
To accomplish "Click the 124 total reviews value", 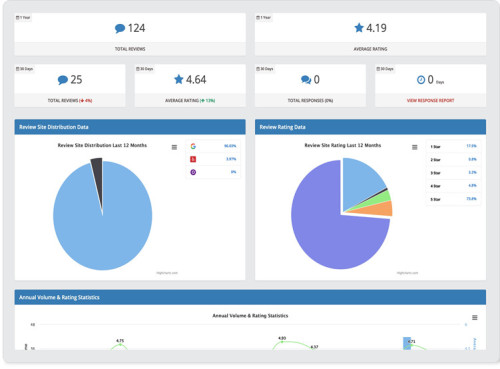I will tap(137, 28).
